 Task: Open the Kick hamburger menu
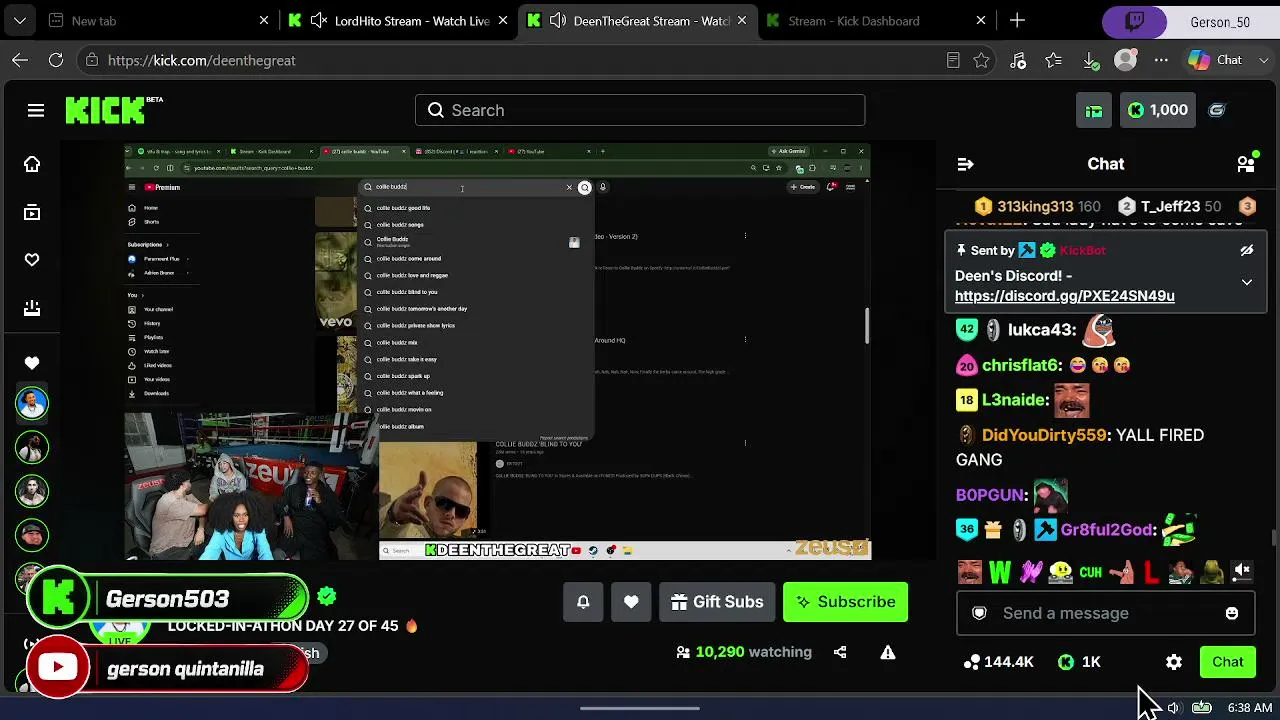36,110
